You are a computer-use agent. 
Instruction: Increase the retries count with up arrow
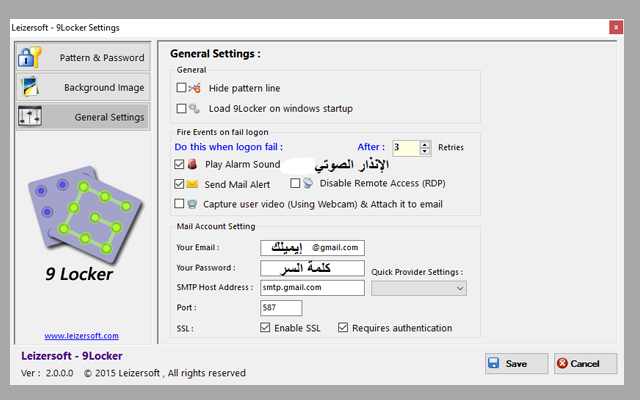click(x=426, y=143)
